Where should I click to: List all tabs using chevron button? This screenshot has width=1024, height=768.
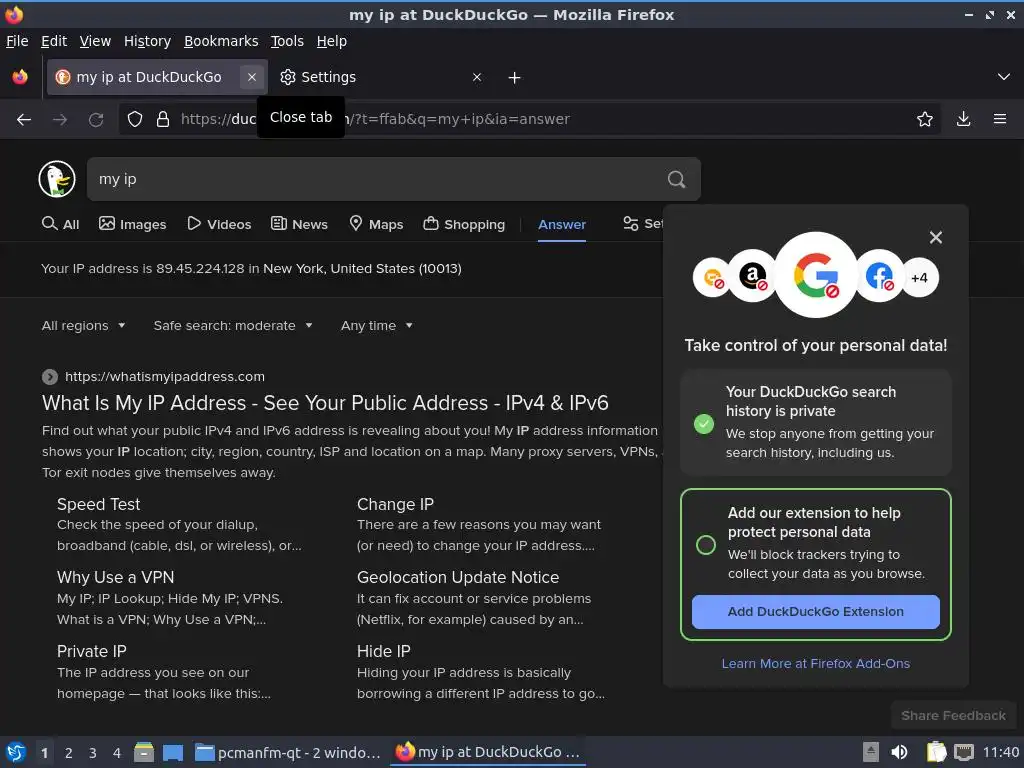(1004, 77)
